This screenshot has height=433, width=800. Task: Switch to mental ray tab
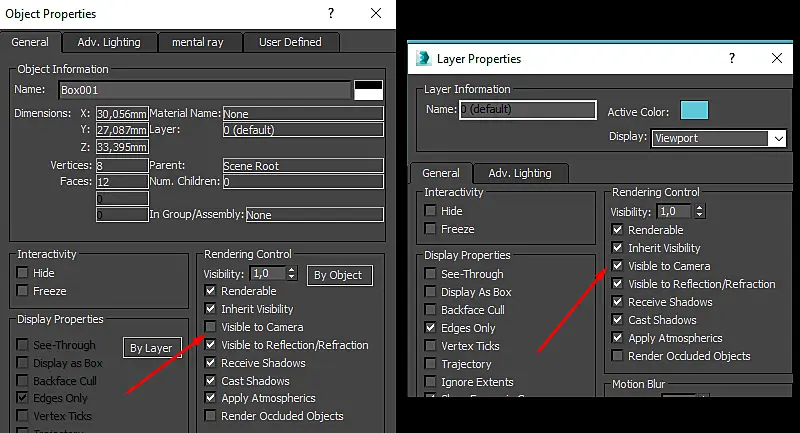click(x=197, y=42)
